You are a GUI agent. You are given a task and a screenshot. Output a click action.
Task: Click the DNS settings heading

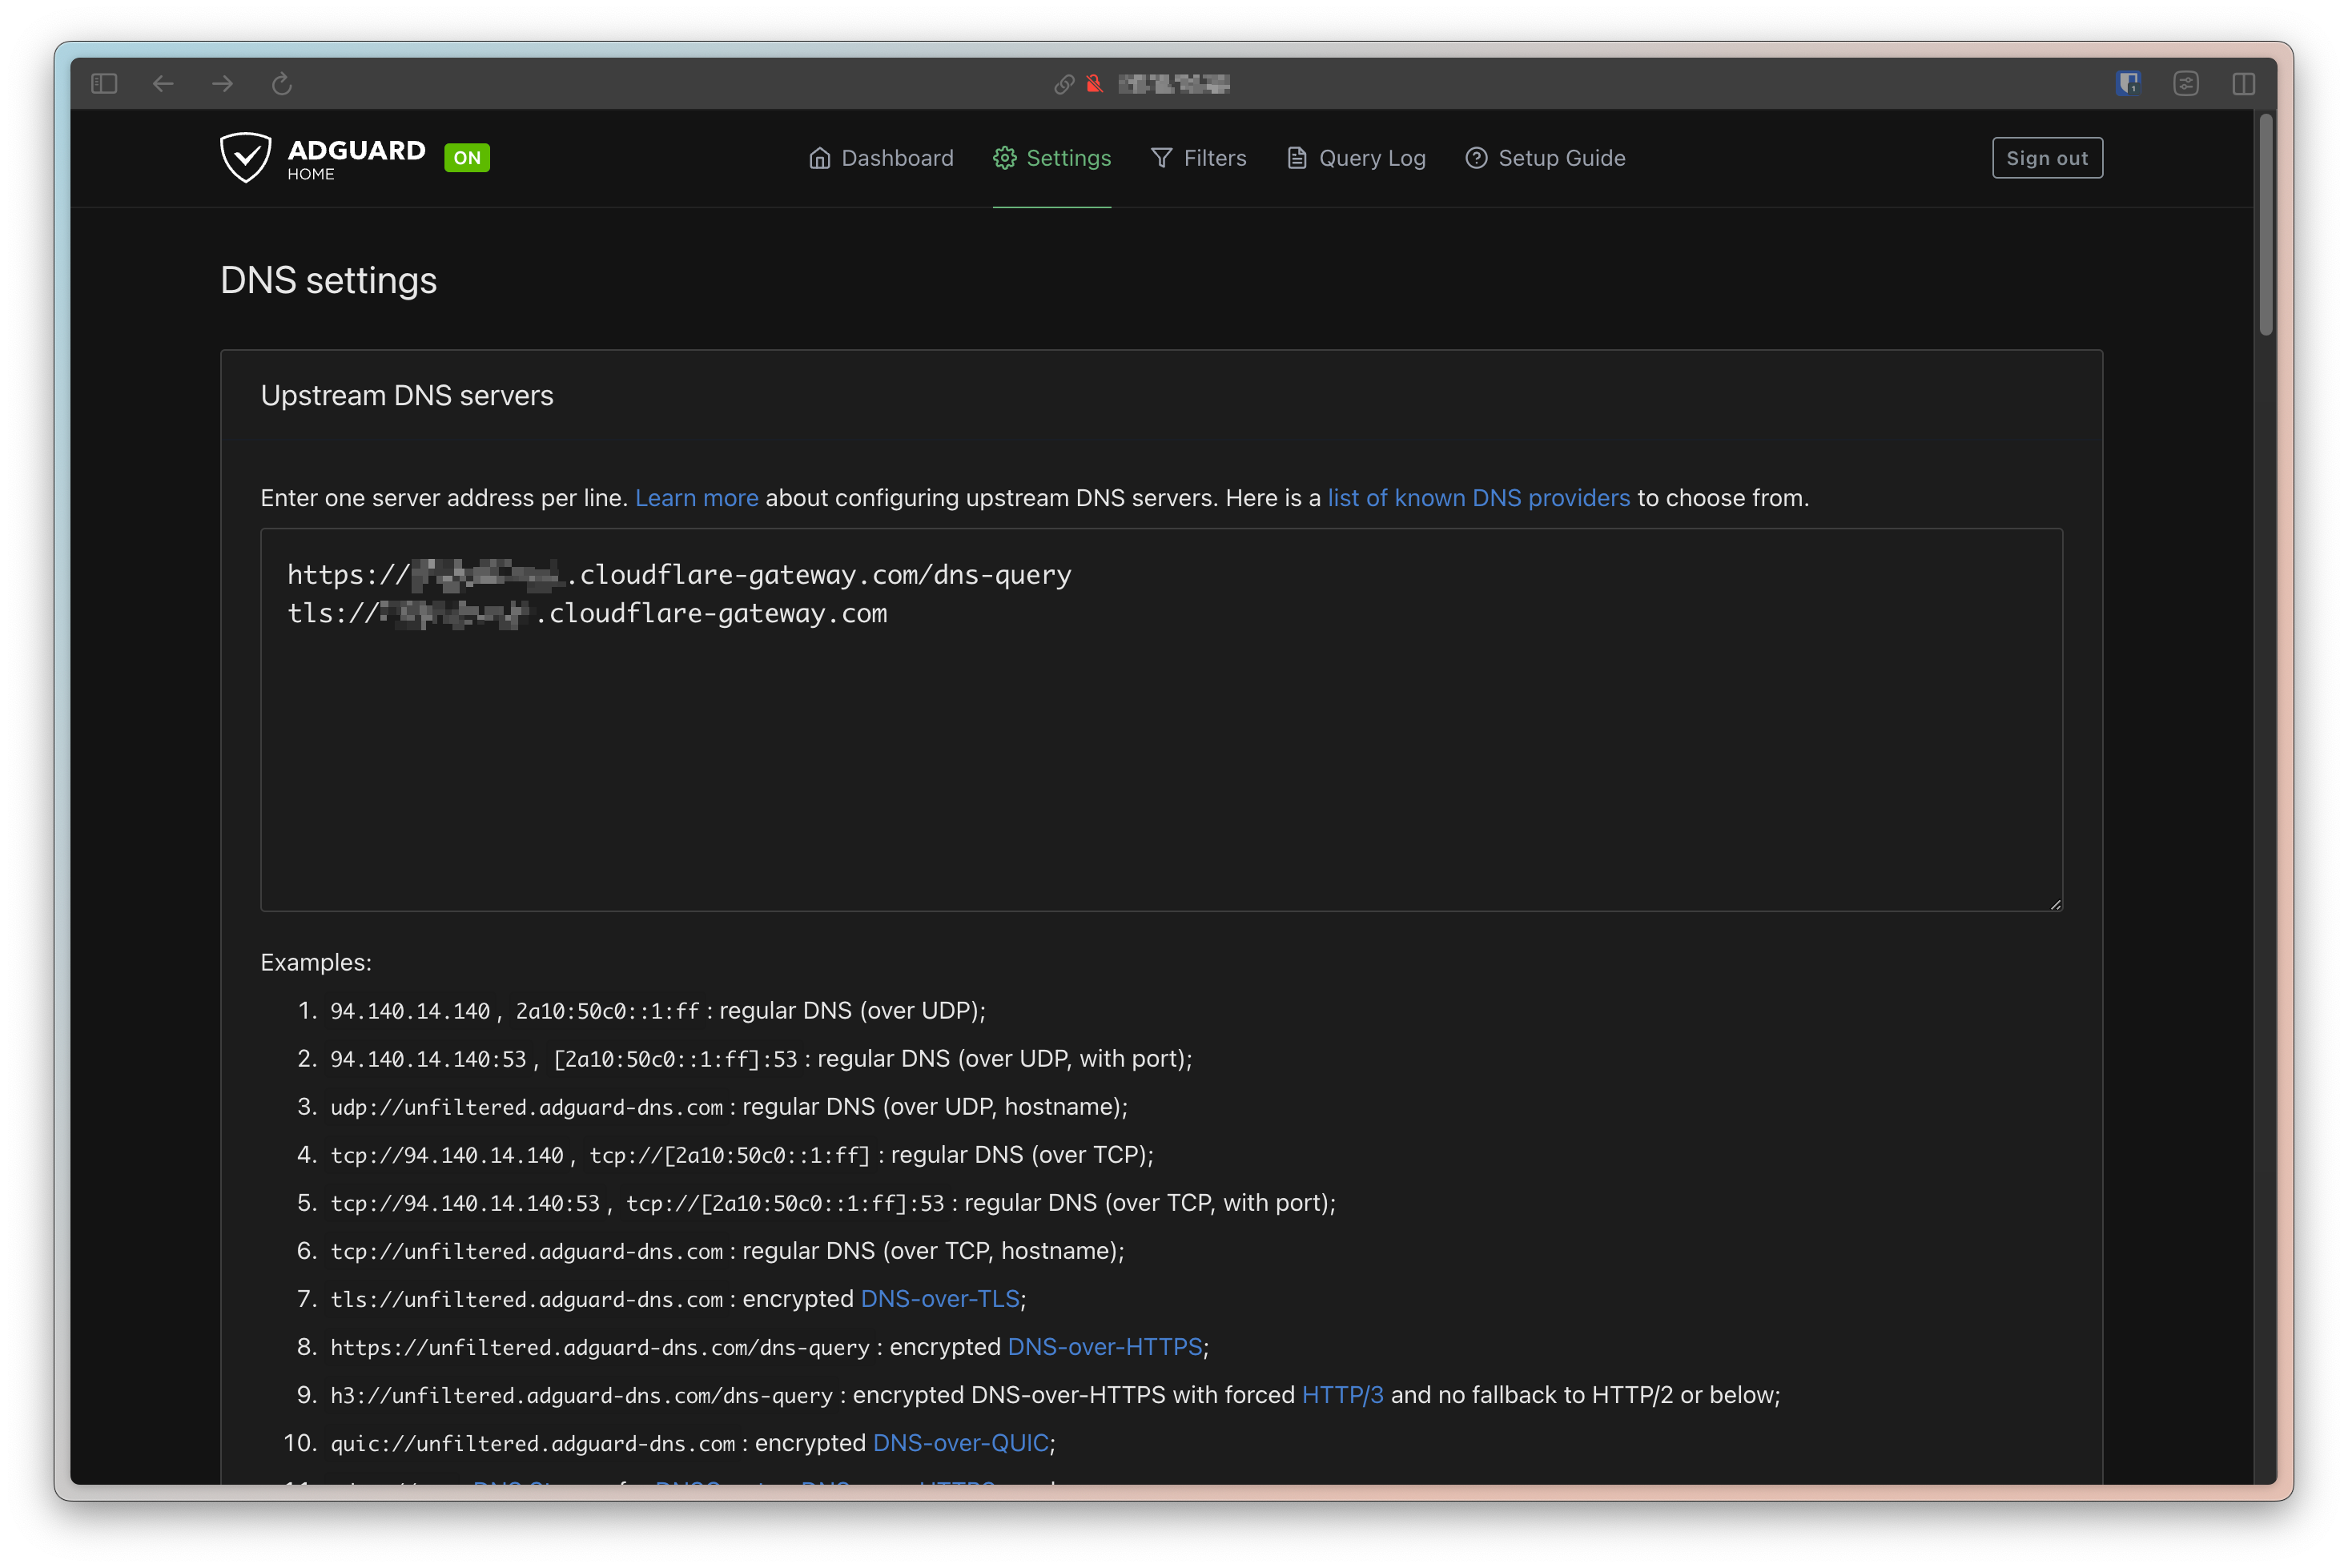click(328, 281)
